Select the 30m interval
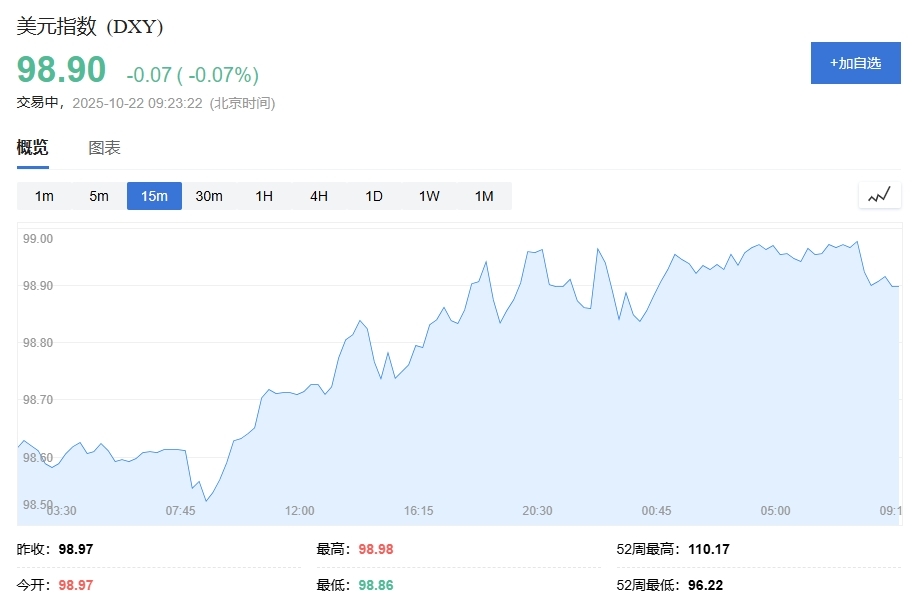The width and height of the screenshot is (918, 595). (x=209, y=196)
